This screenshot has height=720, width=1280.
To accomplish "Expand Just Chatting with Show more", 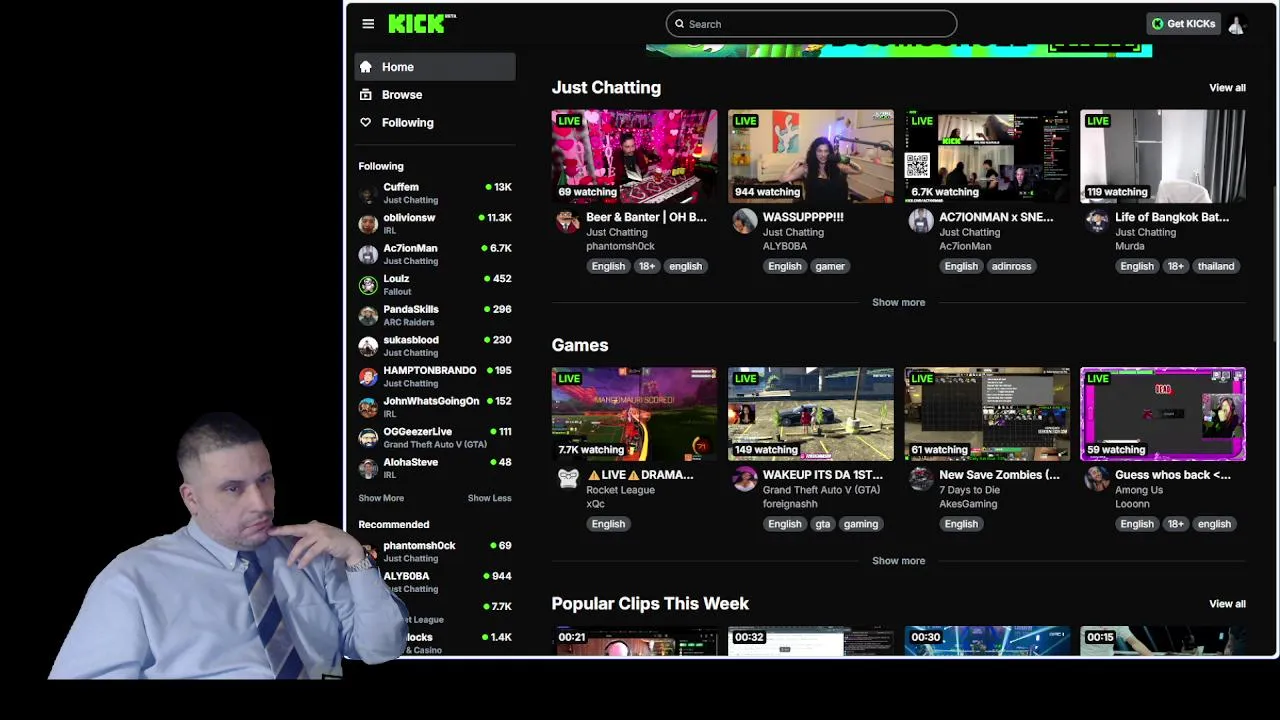I will pyautogui.click(x=898, y=302).
